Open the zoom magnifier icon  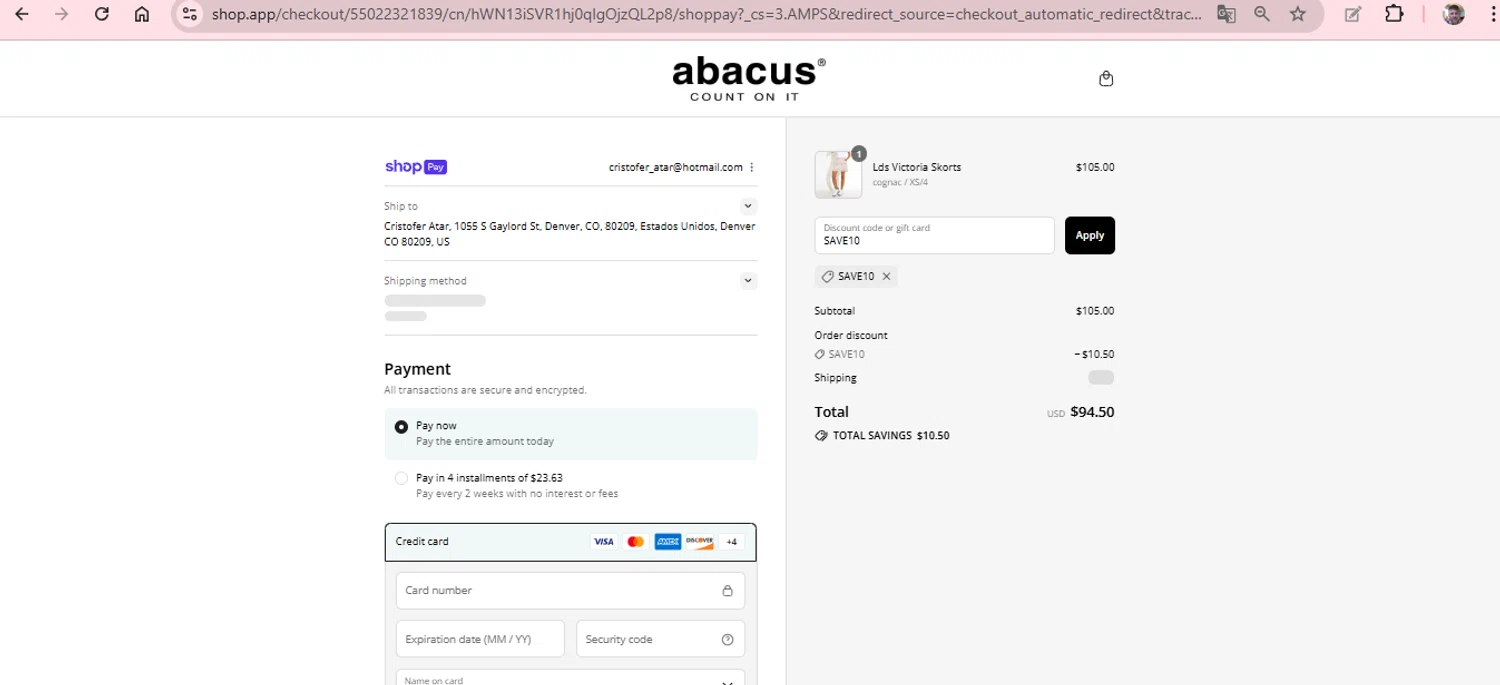(x=1262, y=14)
